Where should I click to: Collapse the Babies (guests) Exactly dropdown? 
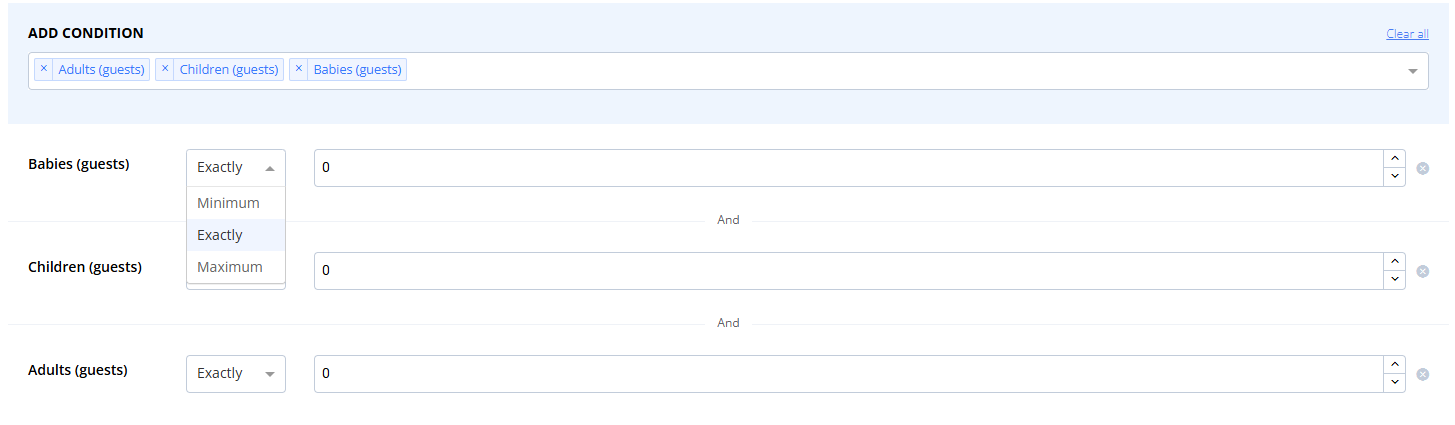coord(236,168)
